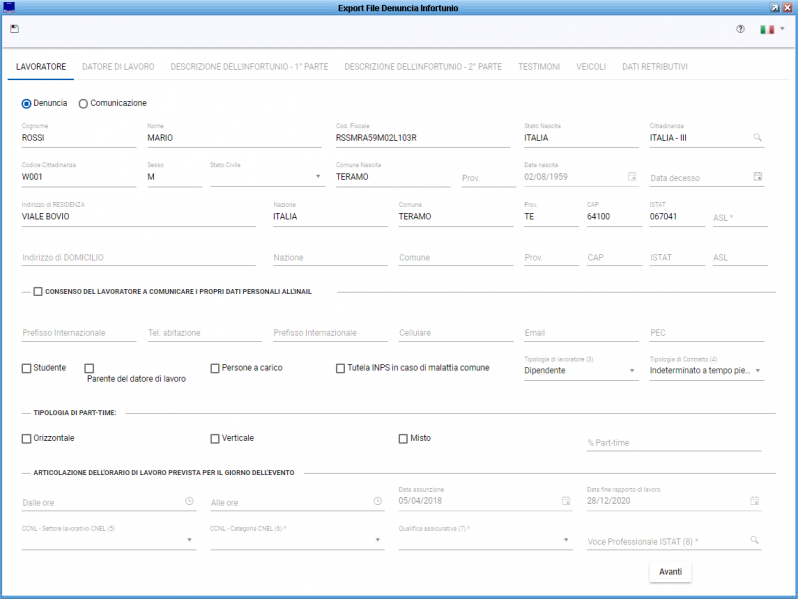Enable the Studente checkbox

[x=27, y=368]
